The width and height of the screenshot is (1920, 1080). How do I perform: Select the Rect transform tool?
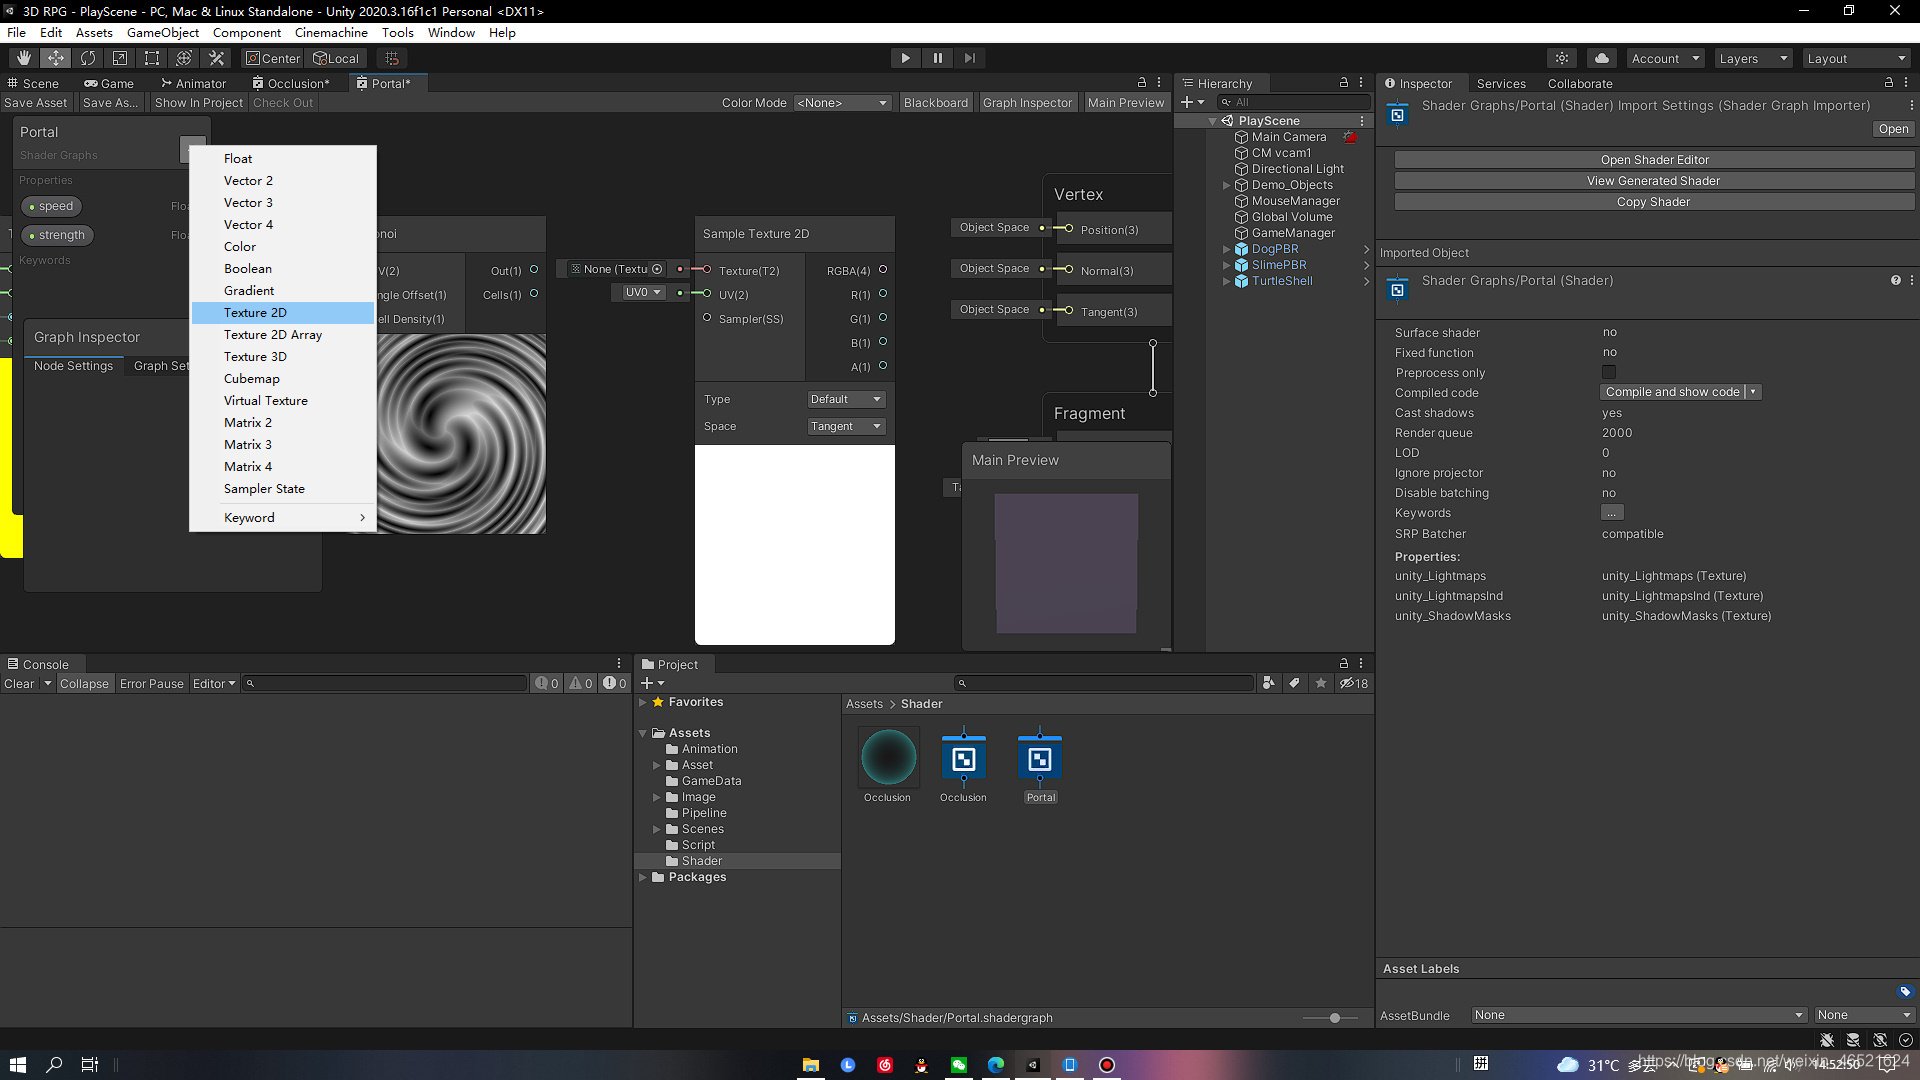pyautogui.click(x=152, y=58)
